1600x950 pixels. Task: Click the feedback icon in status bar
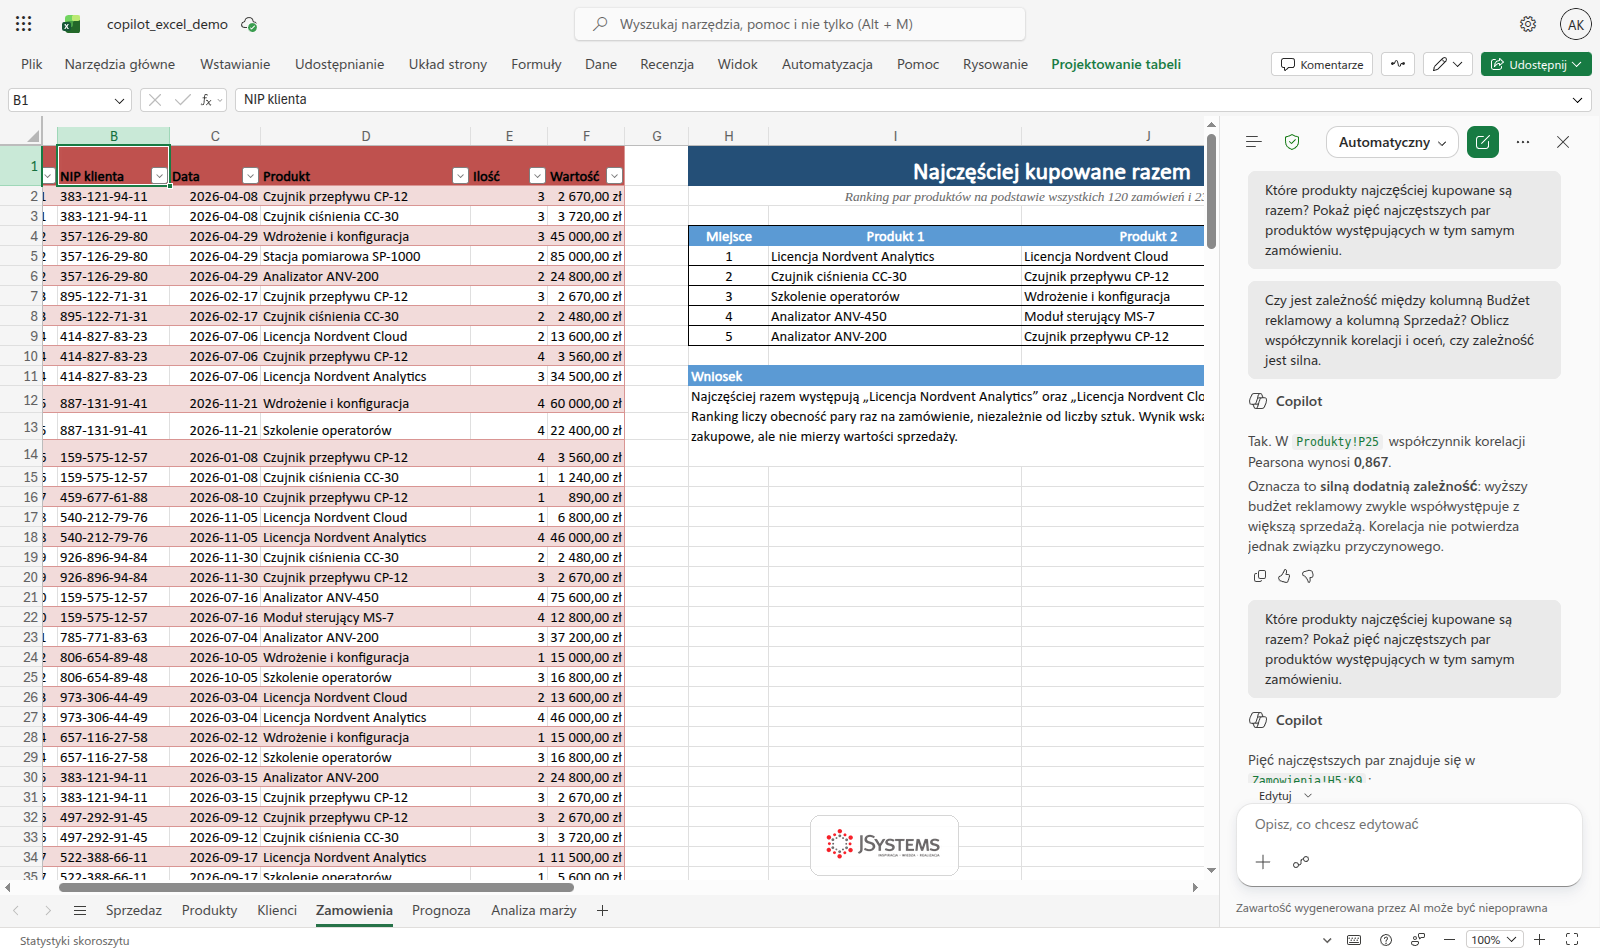point(1418,940)
